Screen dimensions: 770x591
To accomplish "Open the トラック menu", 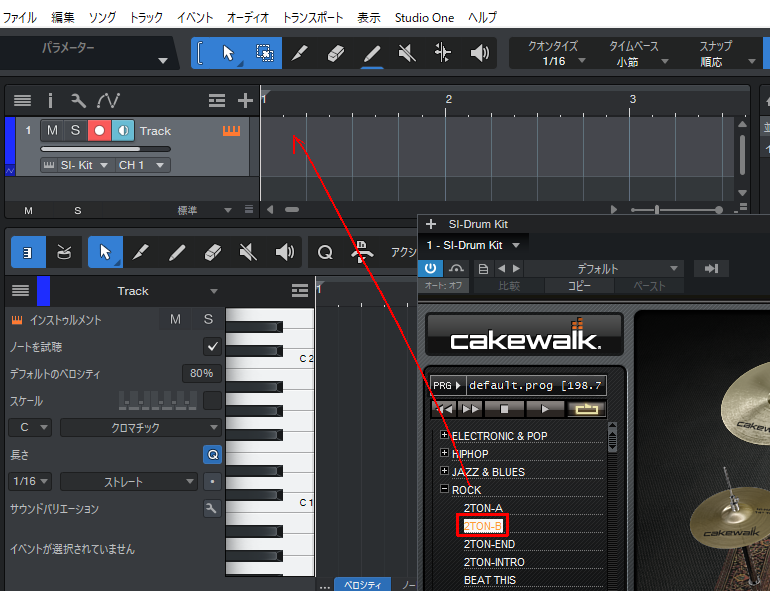I will (146, 18).
